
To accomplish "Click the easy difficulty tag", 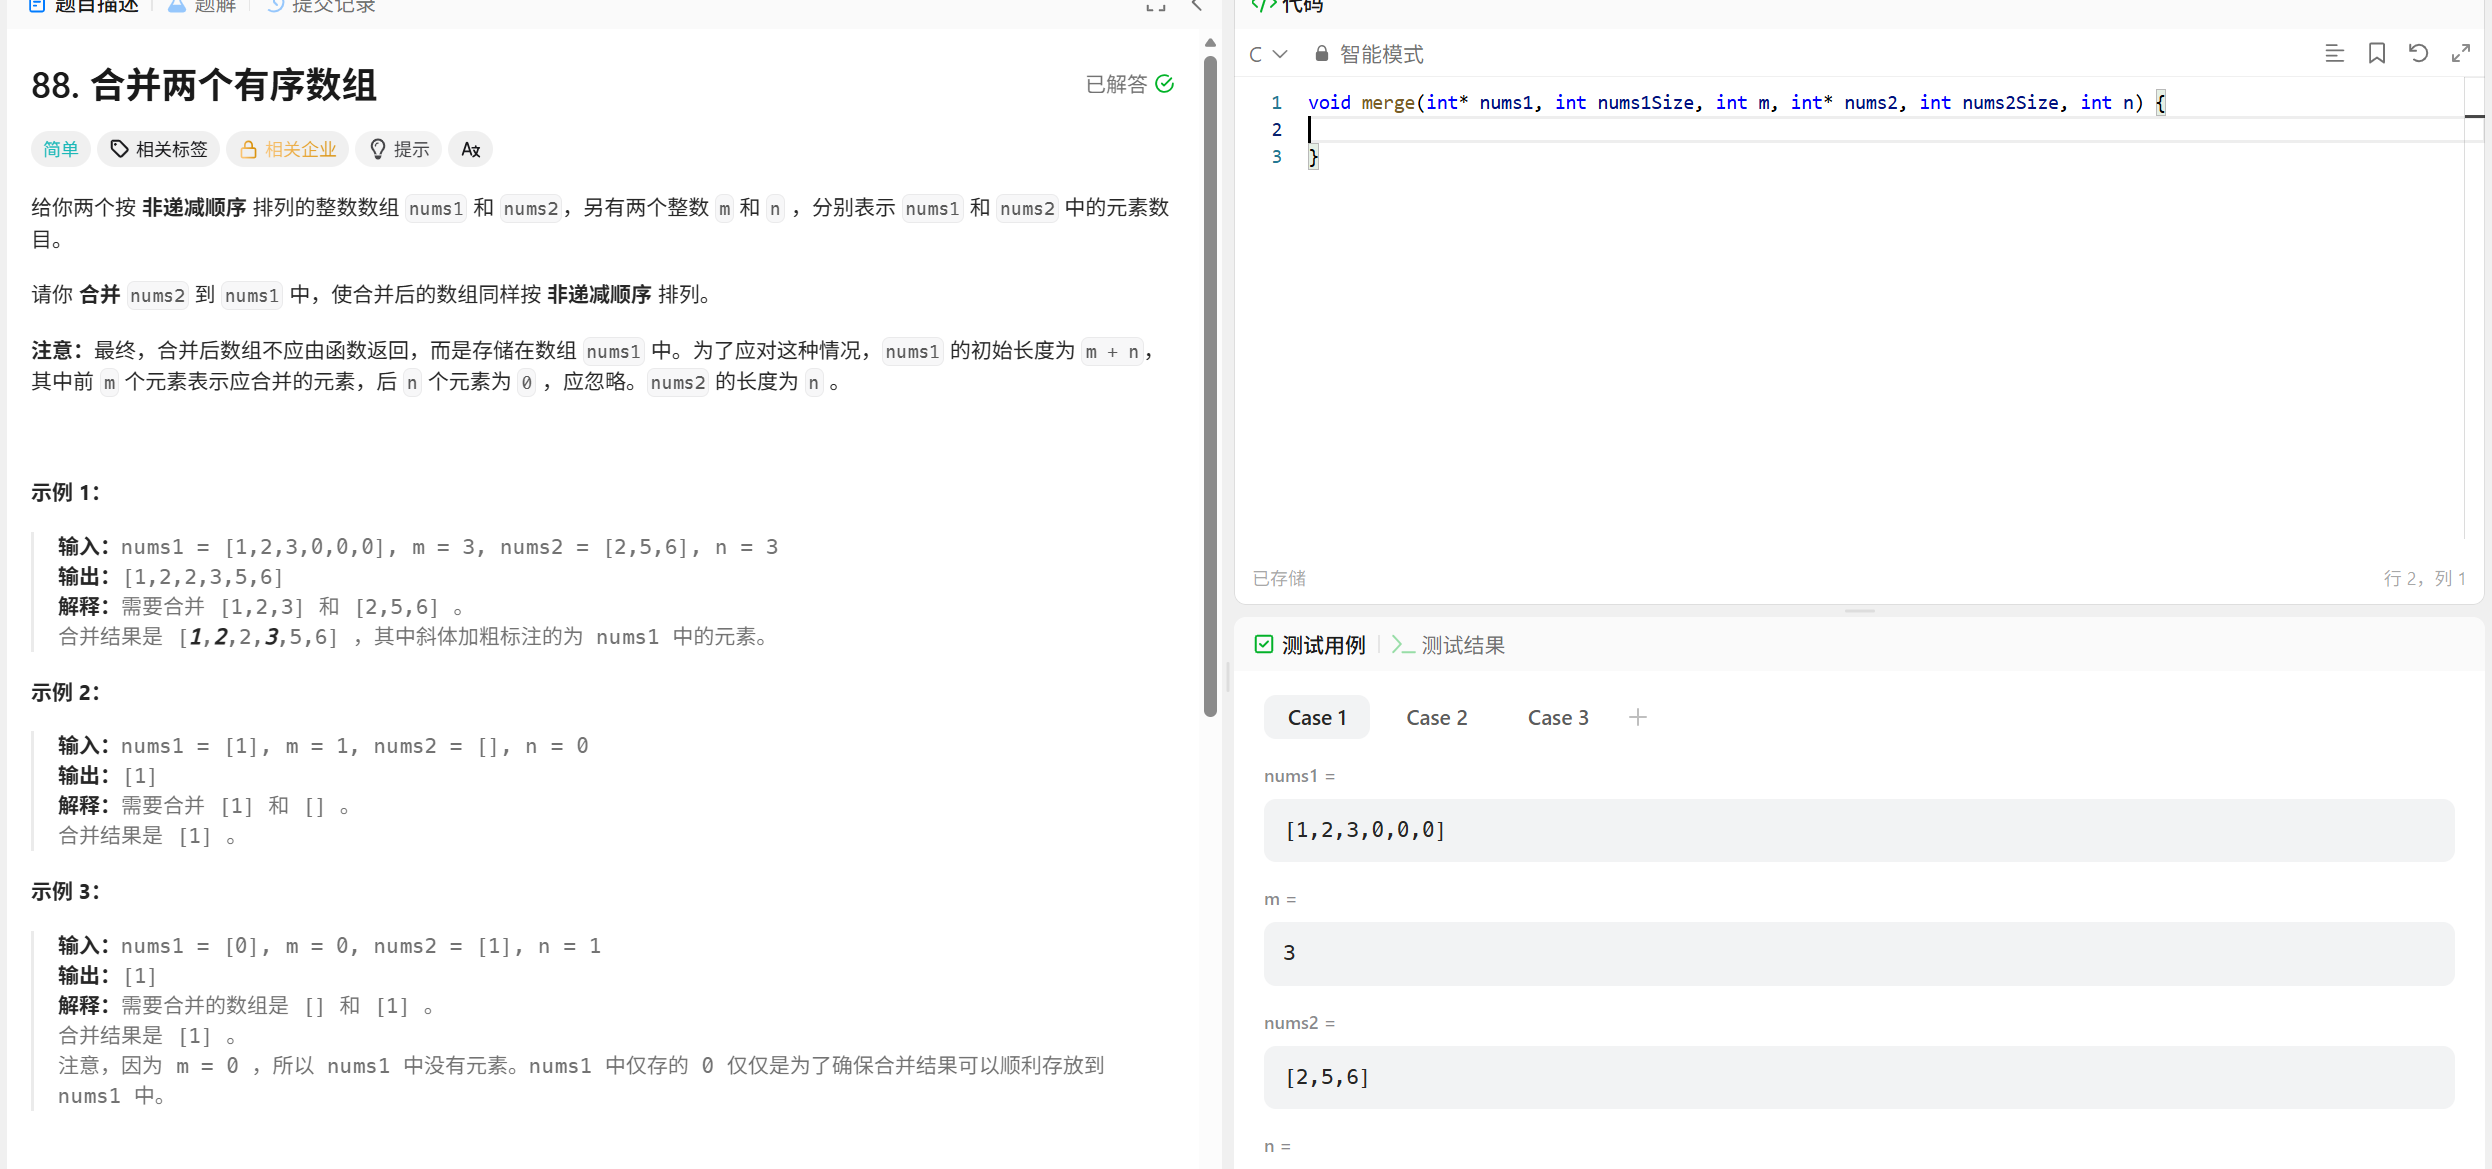I will pos(61,150).
